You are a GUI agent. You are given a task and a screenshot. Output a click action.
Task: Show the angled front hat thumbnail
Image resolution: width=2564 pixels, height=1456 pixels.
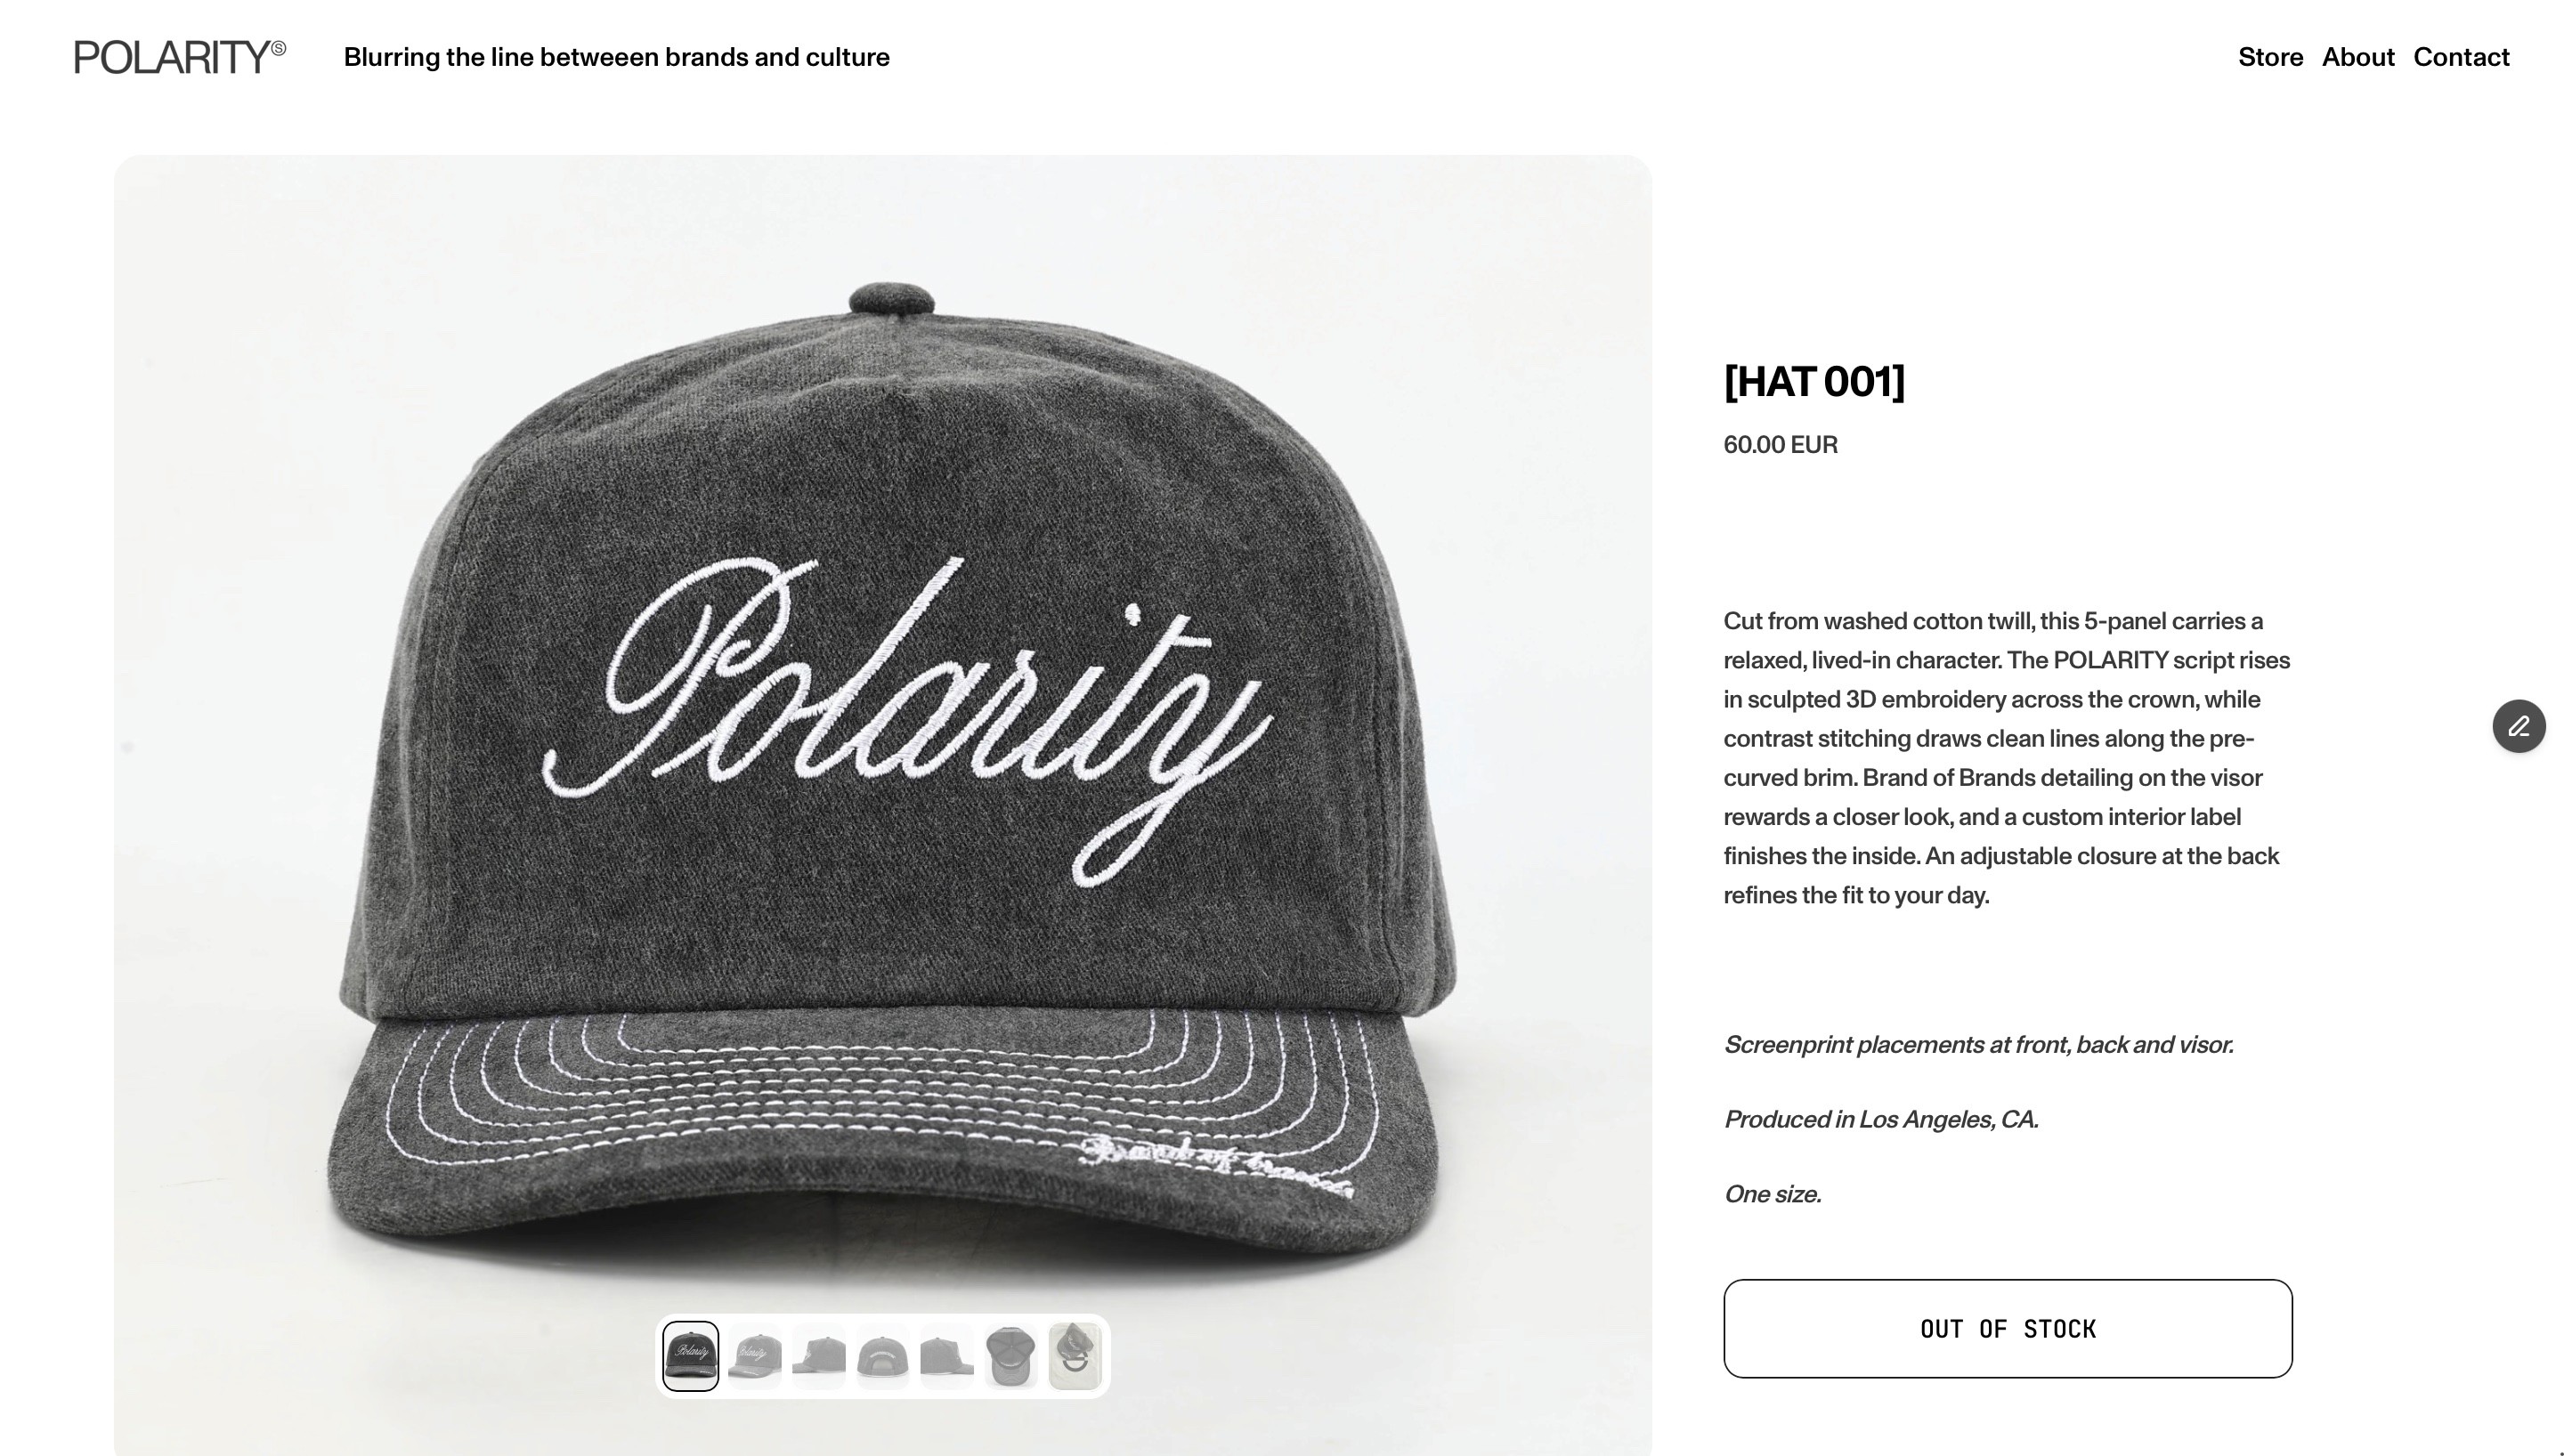click(755, 1356)
